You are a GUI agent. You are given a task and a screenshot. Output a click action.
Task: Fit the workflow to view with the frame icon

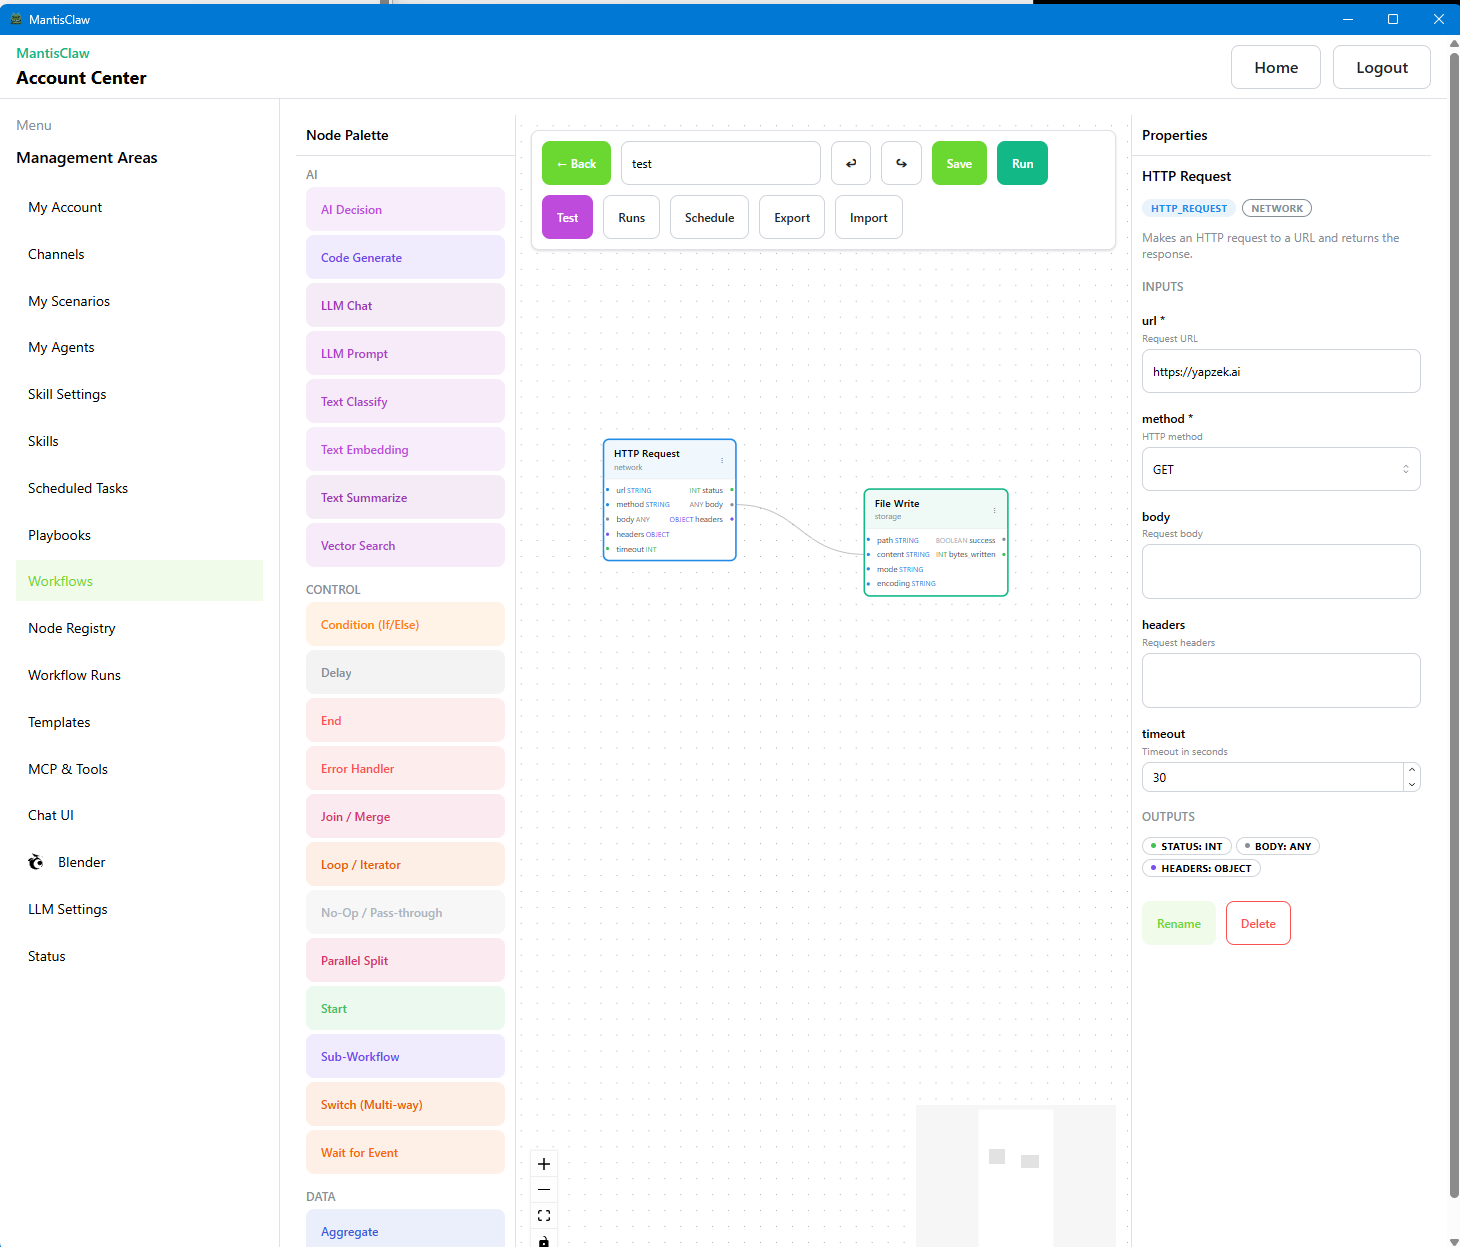tap(544, 1215)
